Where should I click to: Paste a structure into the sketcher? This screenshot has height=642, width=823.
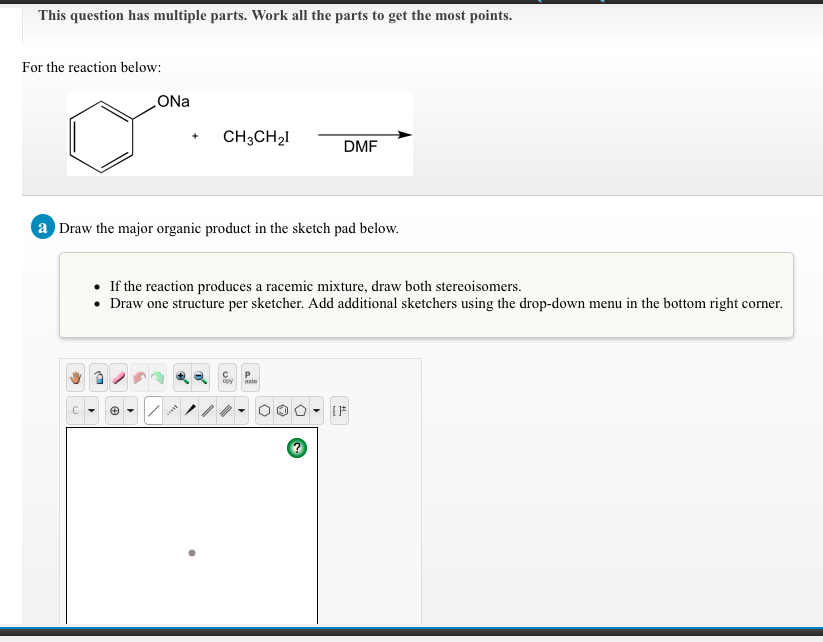[249, 377]
